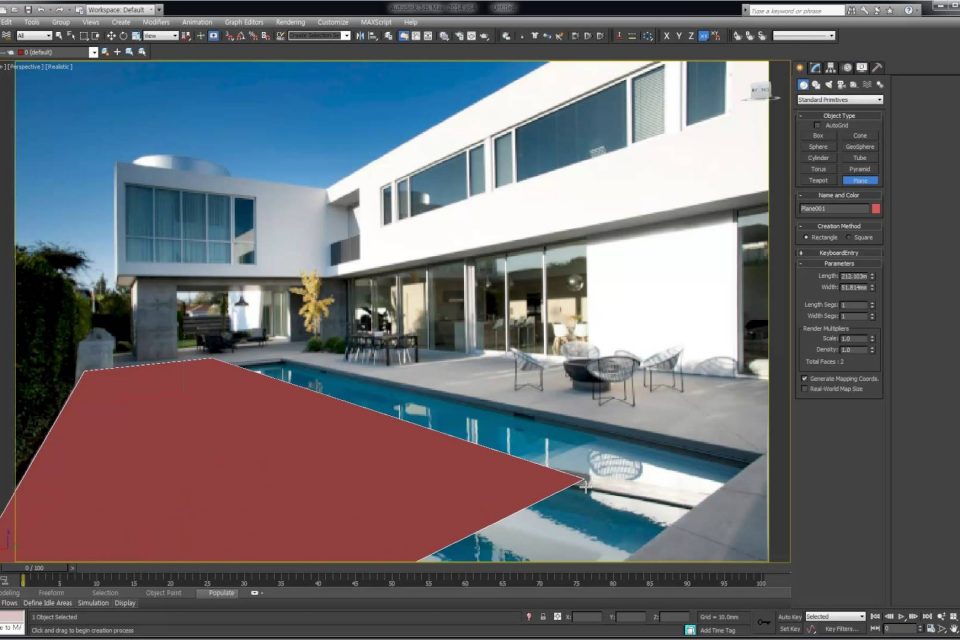Viewport: 960px width, 640px height.
Task: Expand the KeyboardEntry rollout
Action: 838,253
